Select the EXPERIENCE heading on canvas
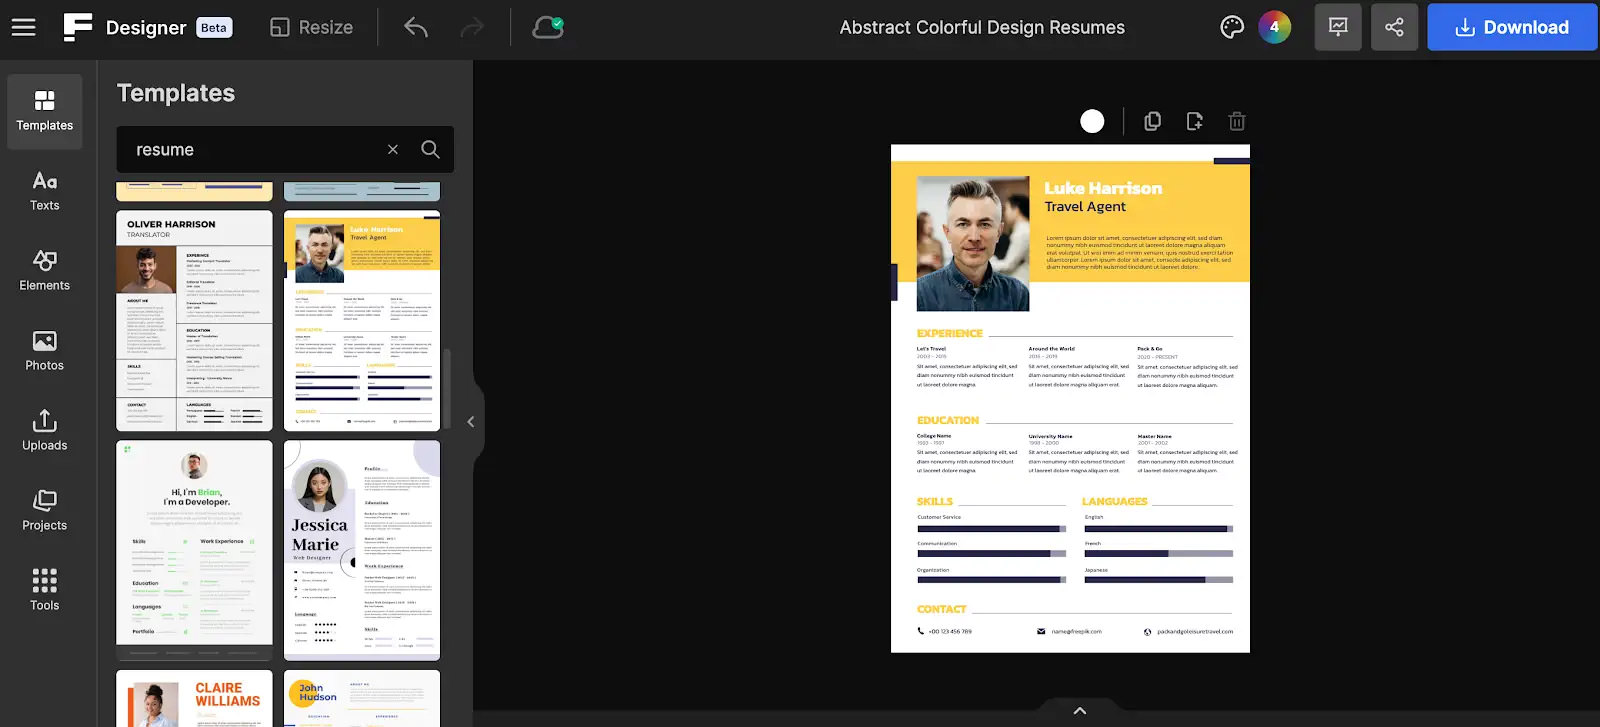Image resolution: width=1600 pixels, height=727 pixels. (x=949, y=333)
